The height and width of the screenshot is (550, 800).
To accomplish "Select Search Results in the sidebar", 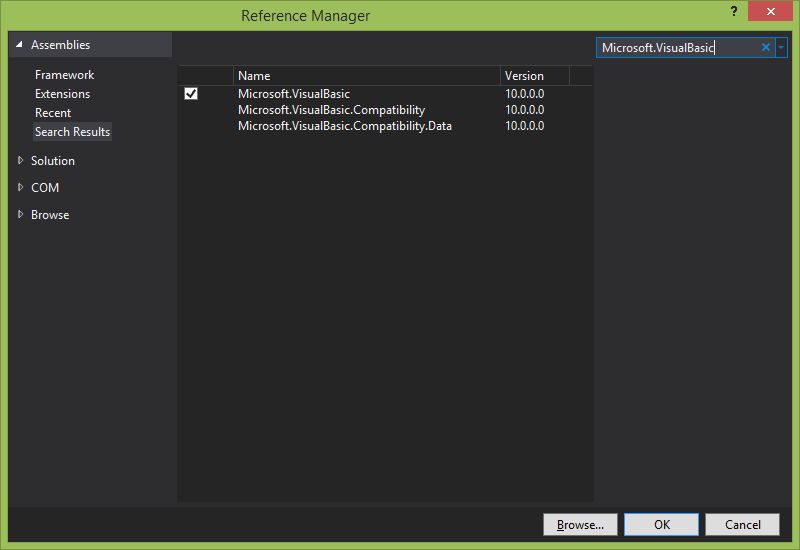I will pyautogui.click(x=72, y=132).
